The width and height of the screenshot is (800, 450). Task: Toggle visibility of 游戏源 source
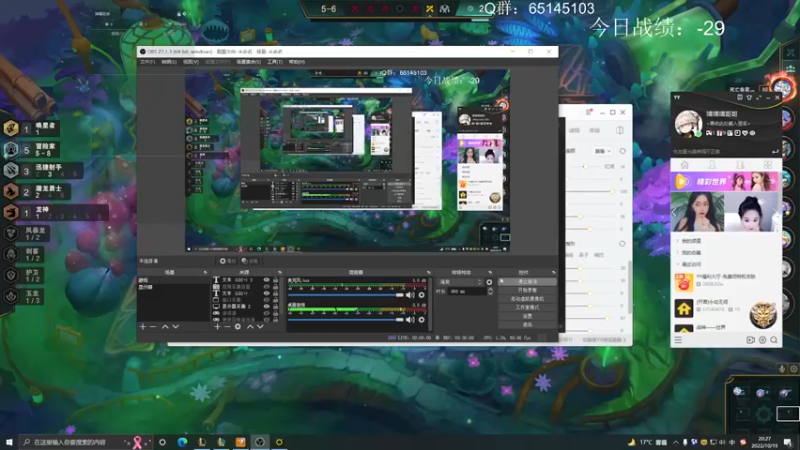(x=266, y=313)
